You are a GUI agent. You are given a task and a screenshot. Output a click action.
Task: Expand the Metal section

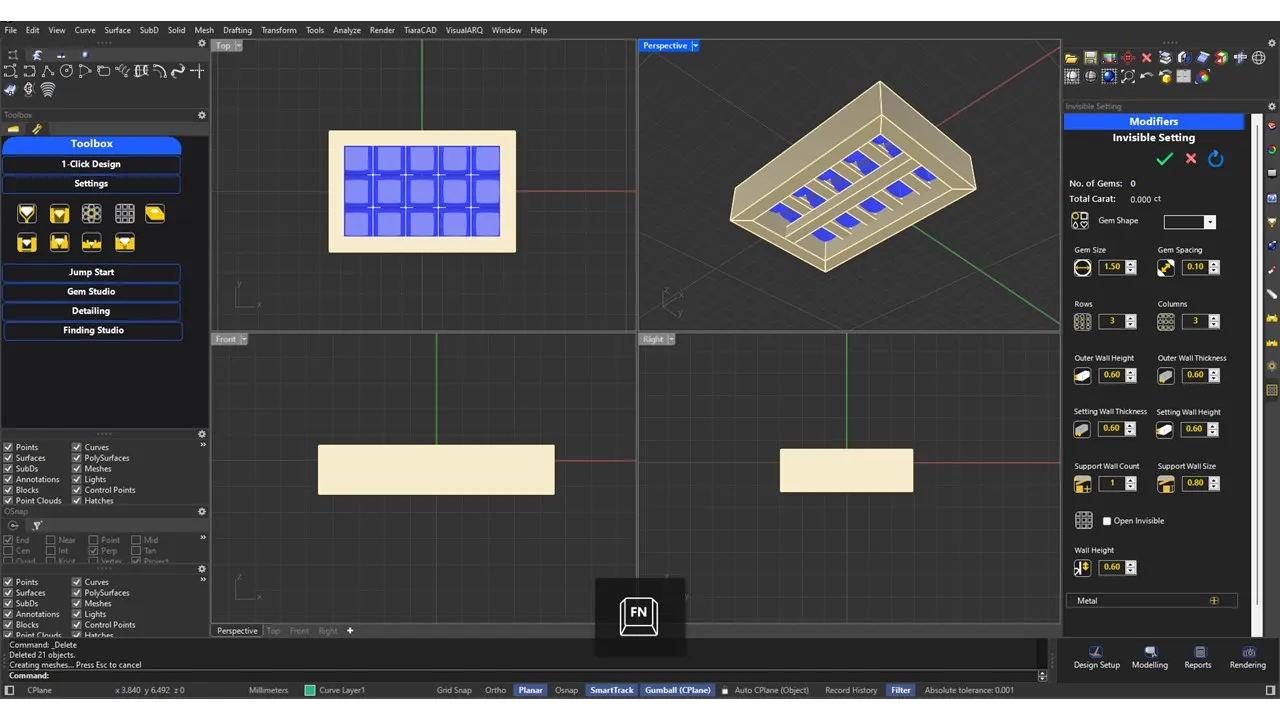(x=1214, y=601)
